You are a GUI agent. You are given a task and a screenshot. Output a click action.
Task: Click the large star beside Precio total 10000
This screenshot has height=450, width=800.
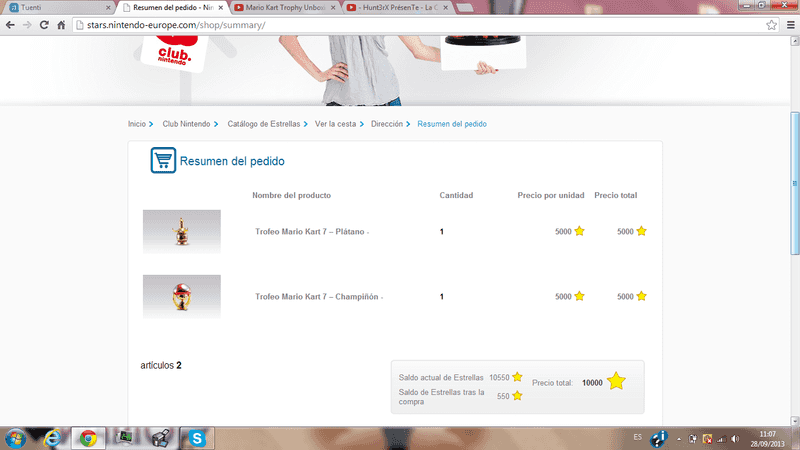coord(616,381)
